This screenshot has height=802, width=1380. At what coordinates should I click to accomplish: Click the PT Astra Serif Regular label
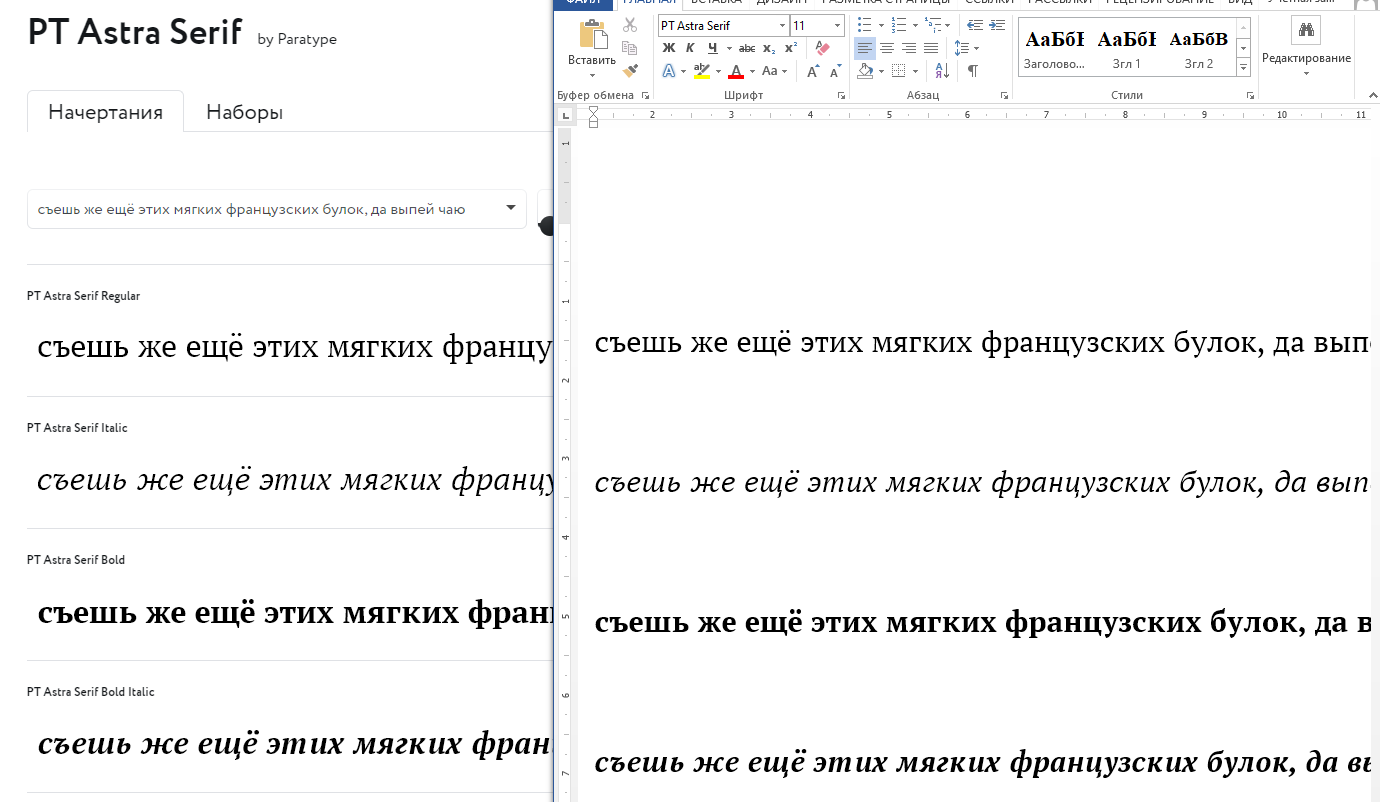click(x=83, y=296)
